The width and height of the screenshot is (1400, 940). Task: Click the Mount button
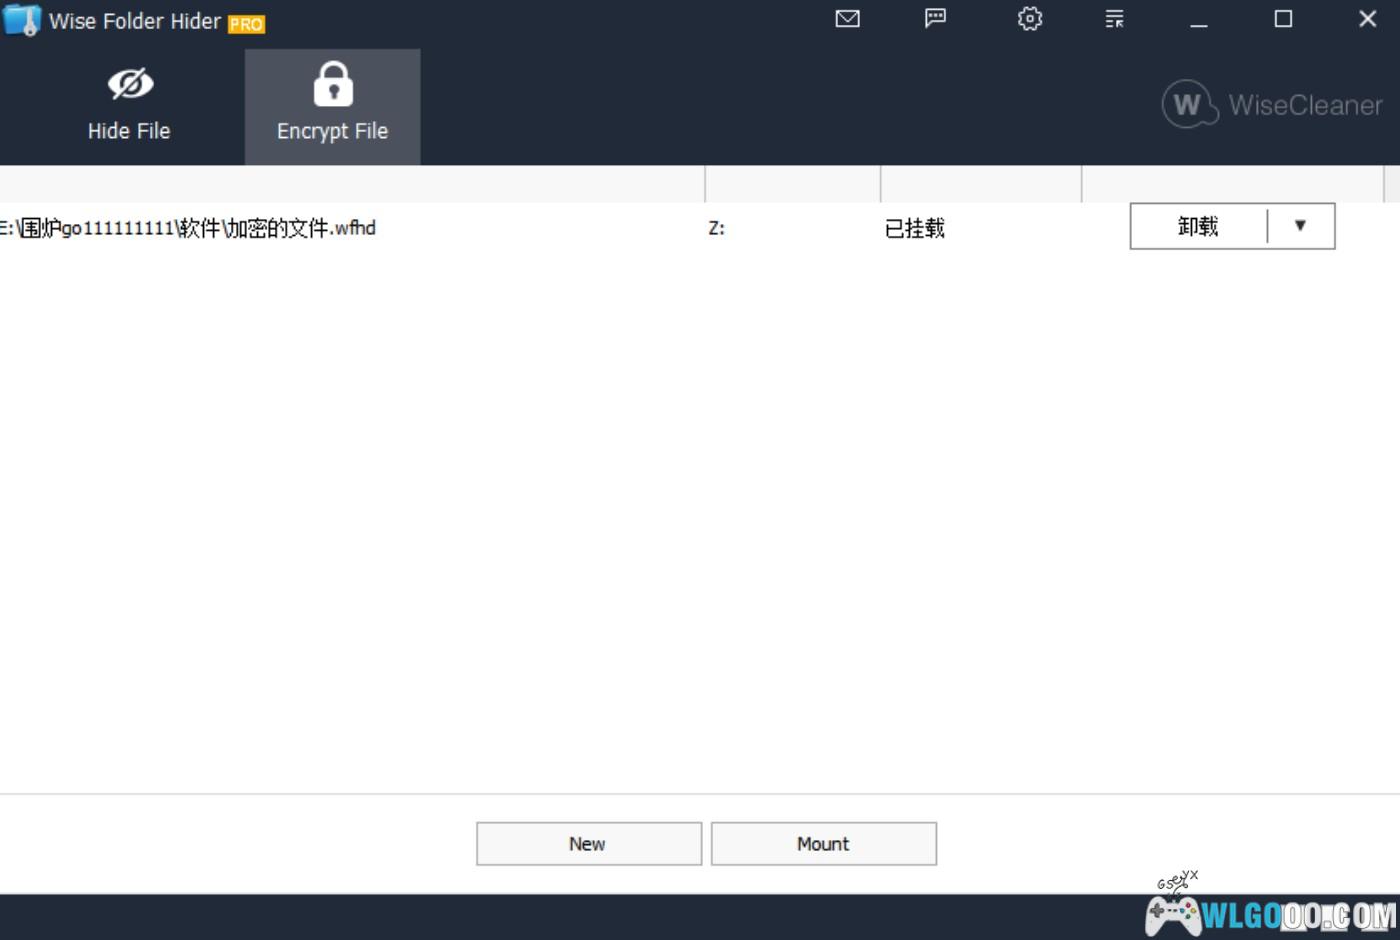(x=823, y=844)
